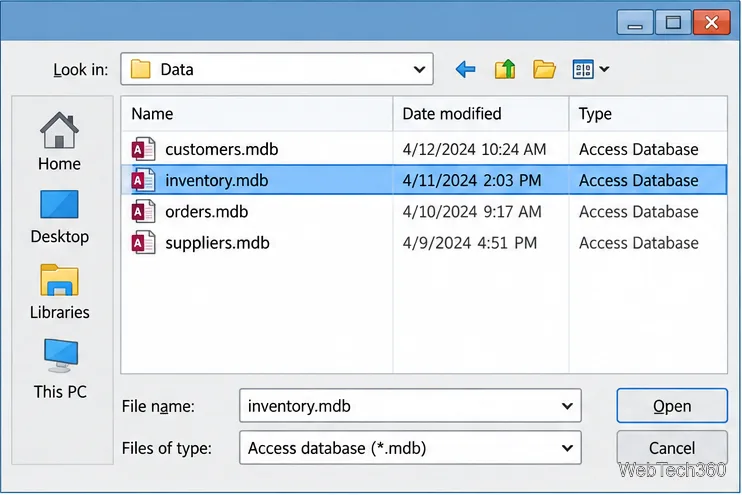Click Access Database type of orders.mdb
Viewport: 742px width, 495px height.
pos(639,212)
